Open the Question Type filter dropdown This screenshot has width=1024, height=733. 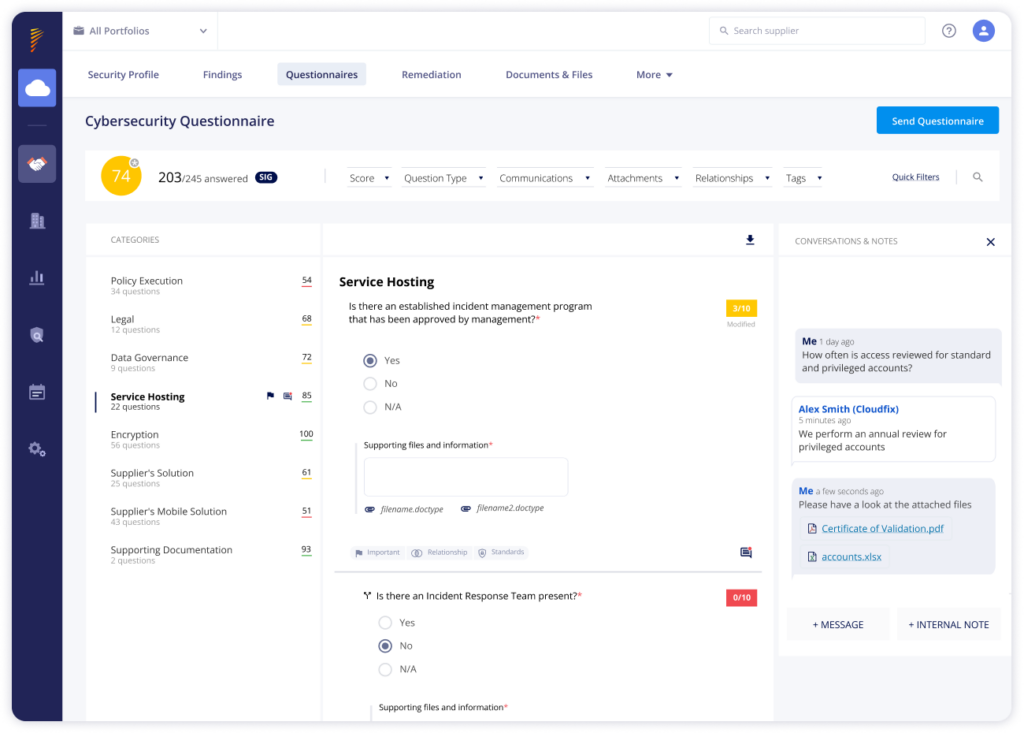443,177
